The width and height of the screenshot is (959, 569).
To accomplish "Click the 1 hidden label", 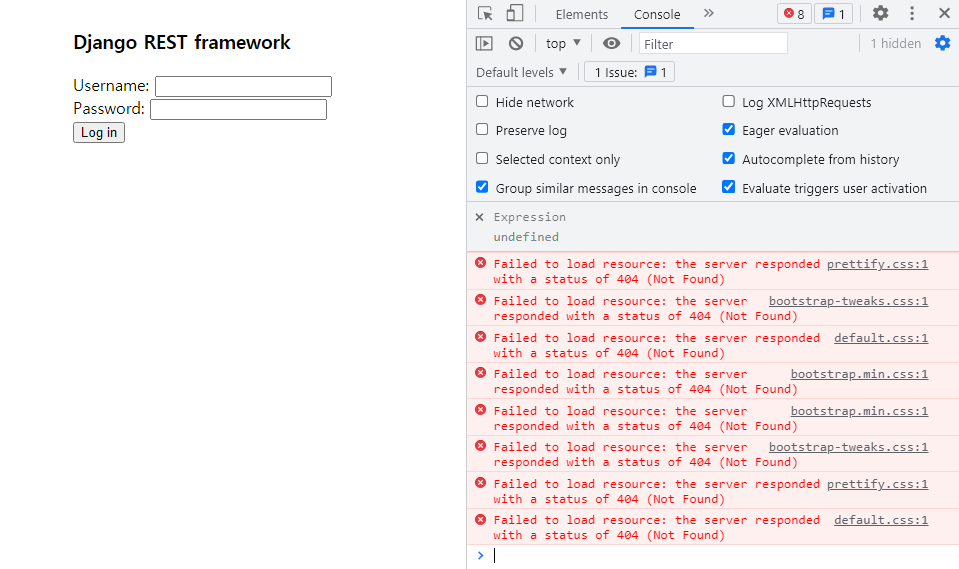I will [x=895, y=43].
